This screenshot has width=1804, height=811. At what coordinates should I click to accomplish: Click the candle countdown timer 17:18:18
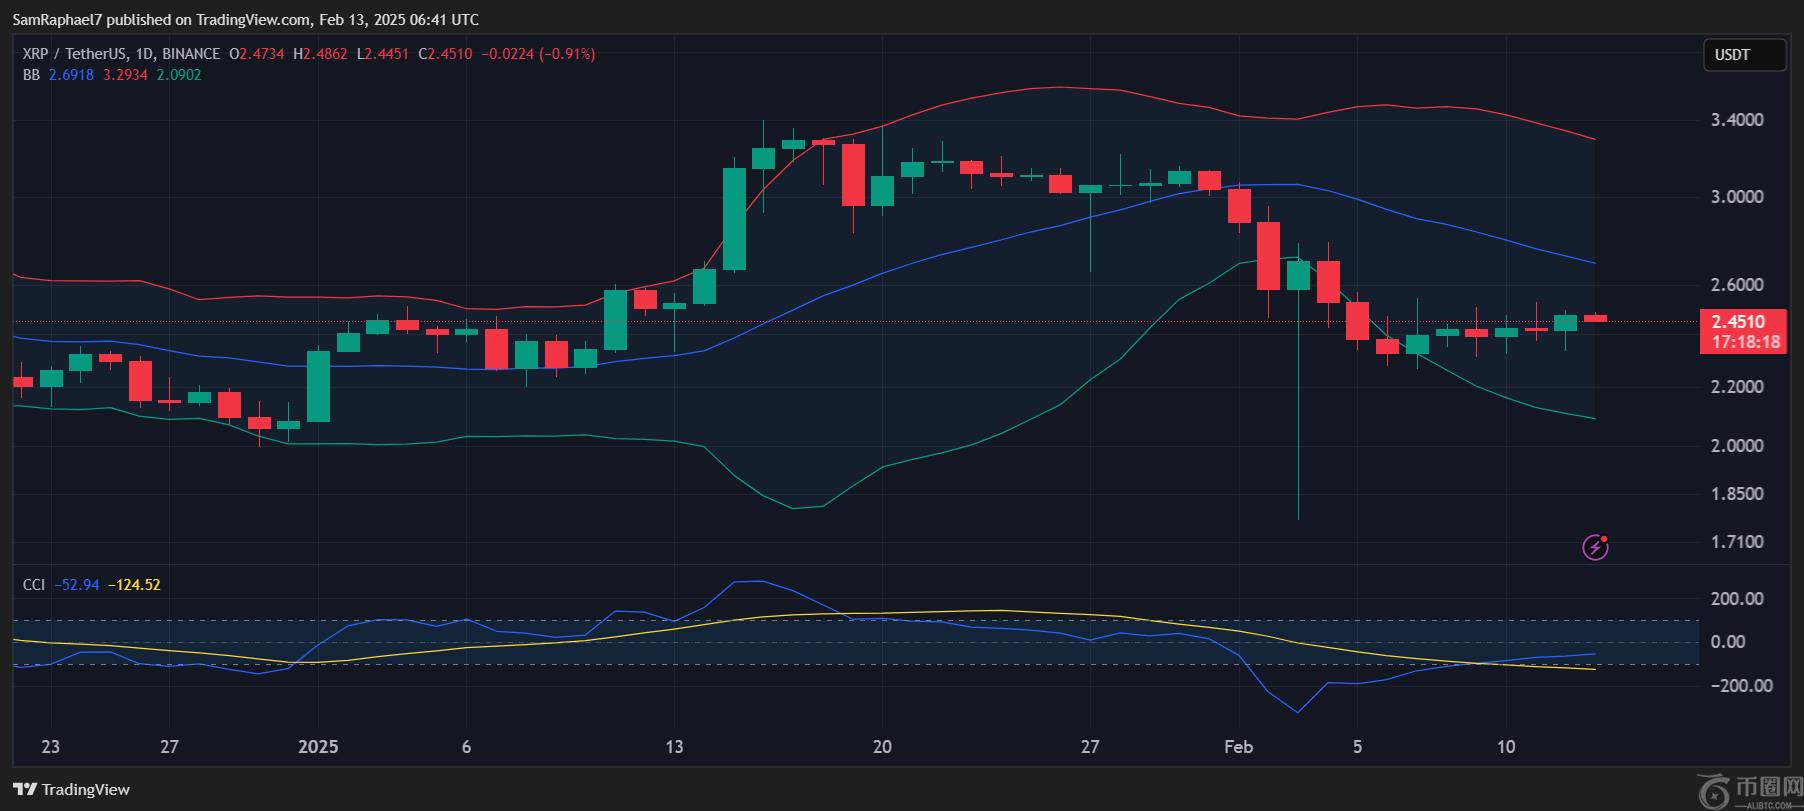[1745, 342]
